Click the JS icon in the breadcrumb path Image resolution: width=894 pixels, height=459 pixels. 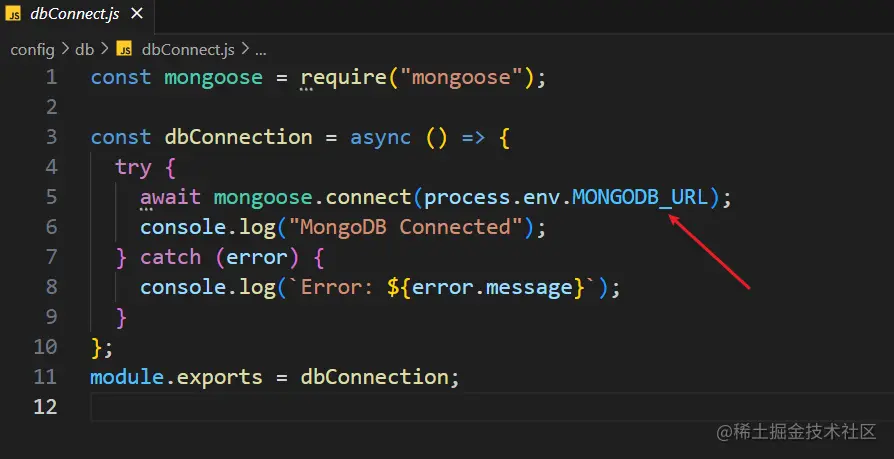(124, 50)
